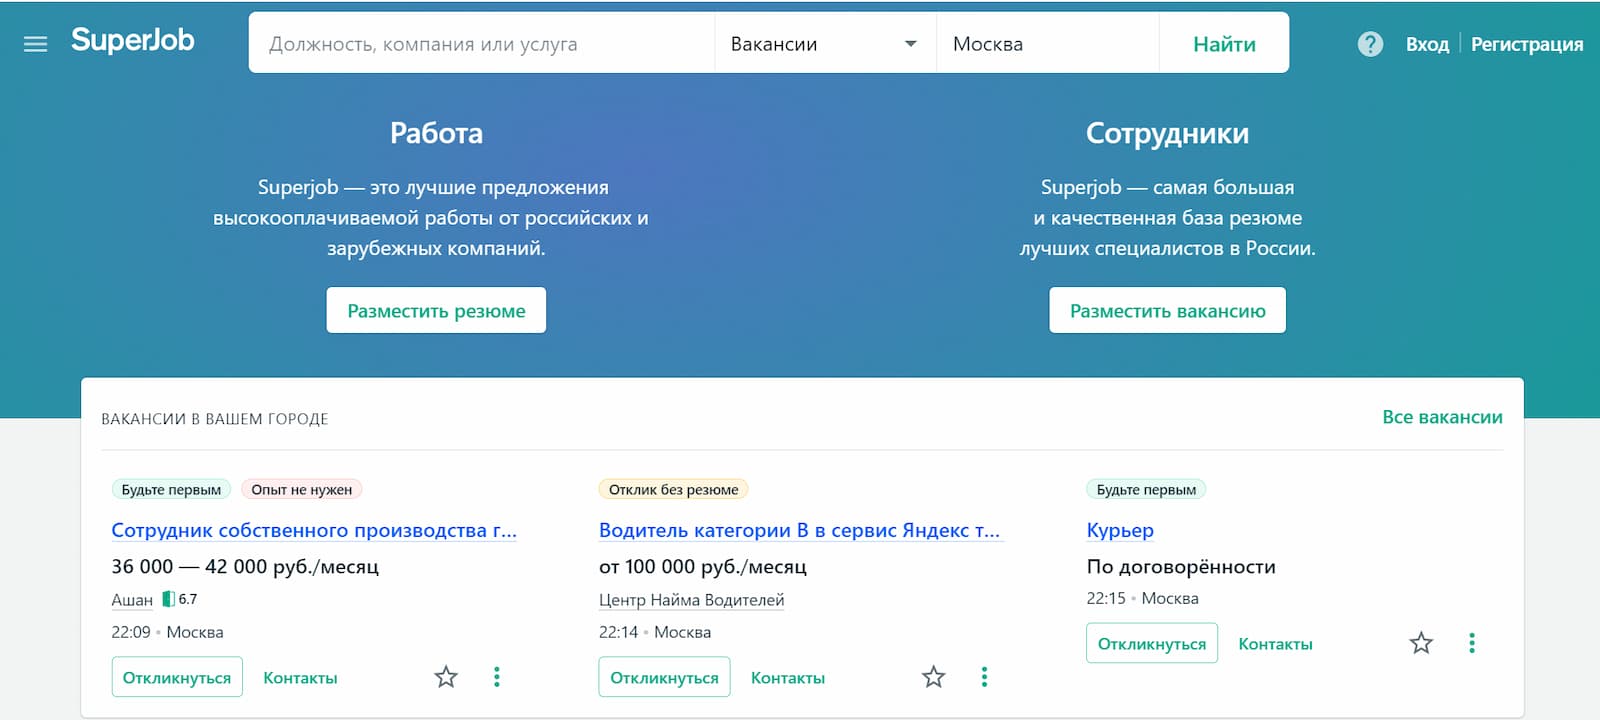Click the Опыт не нужен tag
1600x720 pixels.
click(302, 489)
